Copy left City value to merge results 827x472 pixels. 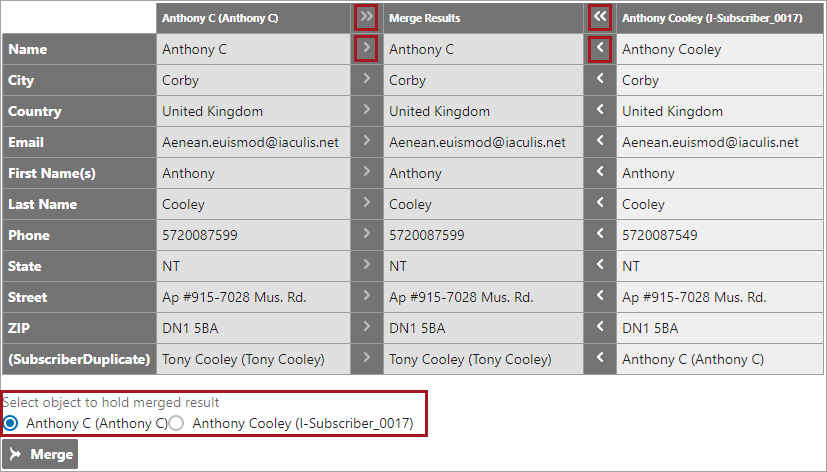pyautogui.click(x=366, y=79)
